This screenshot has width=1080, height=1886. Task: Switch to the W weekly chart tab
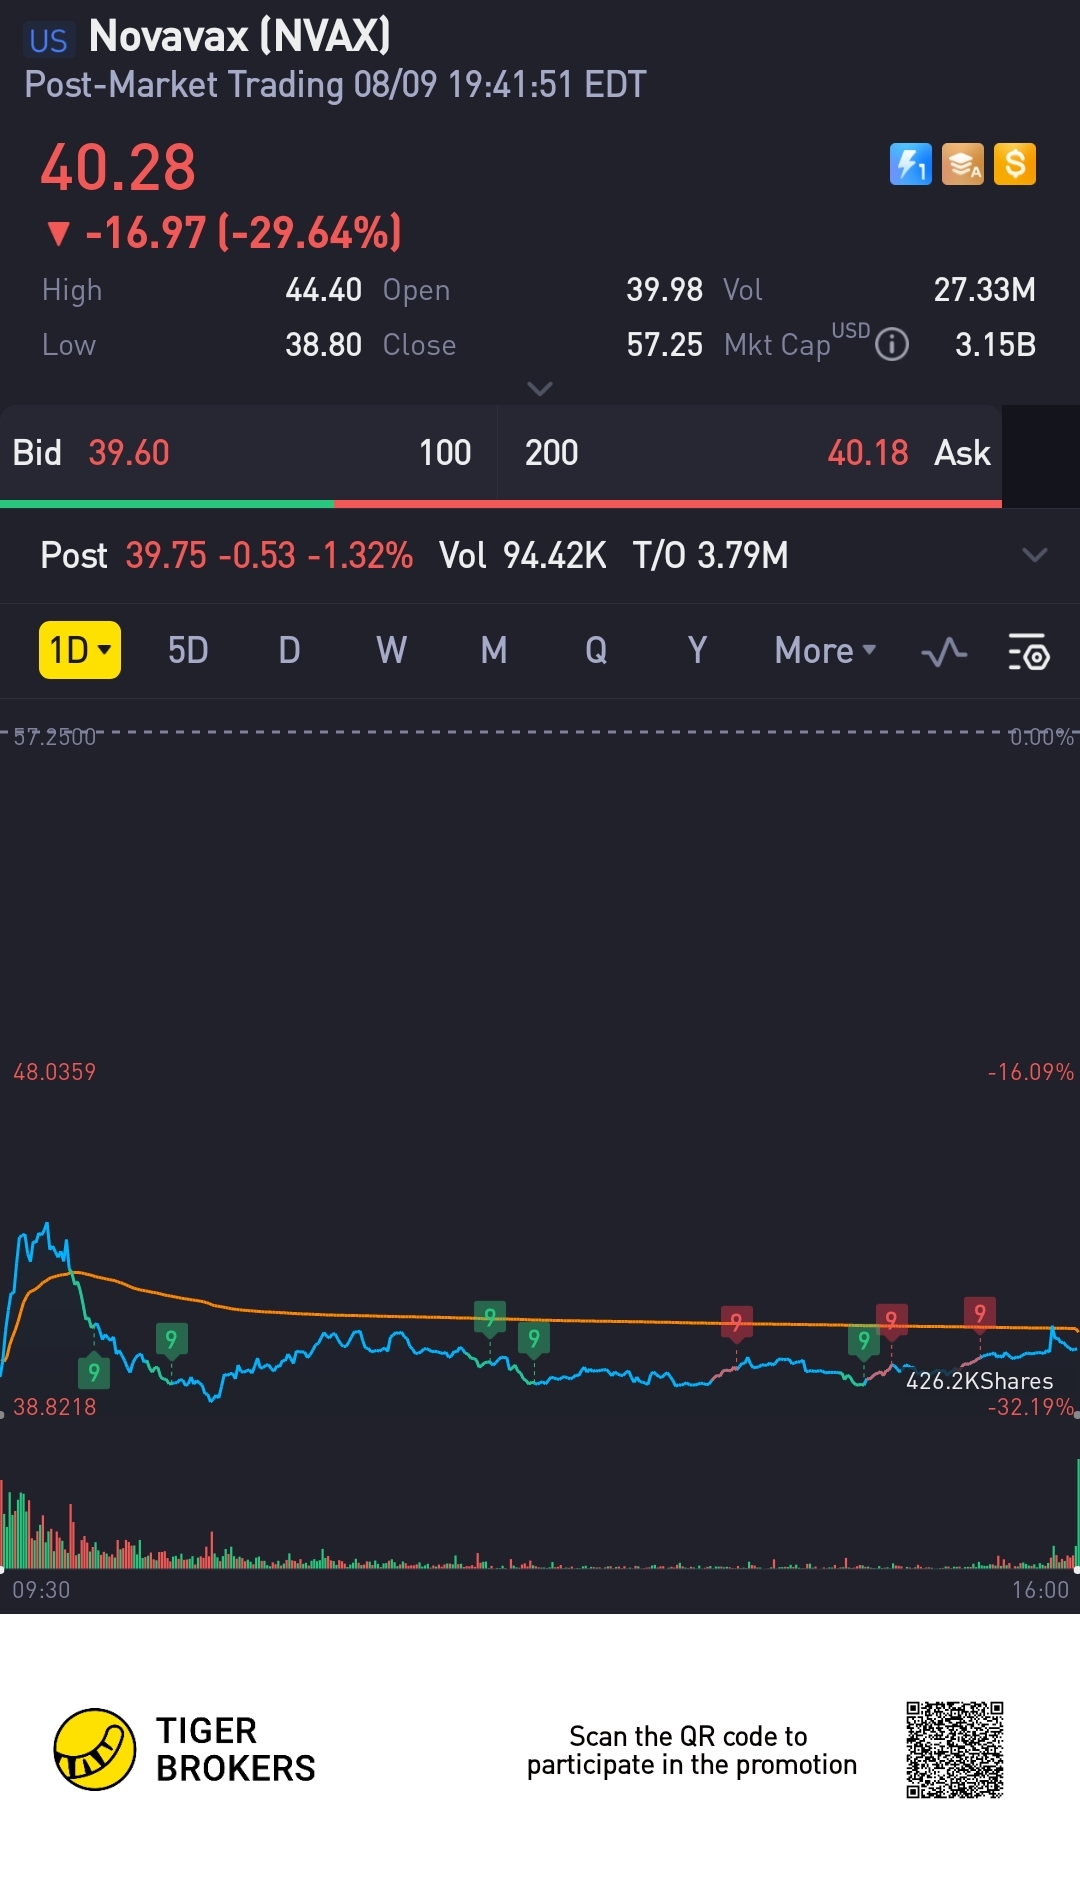coord(392,651)
